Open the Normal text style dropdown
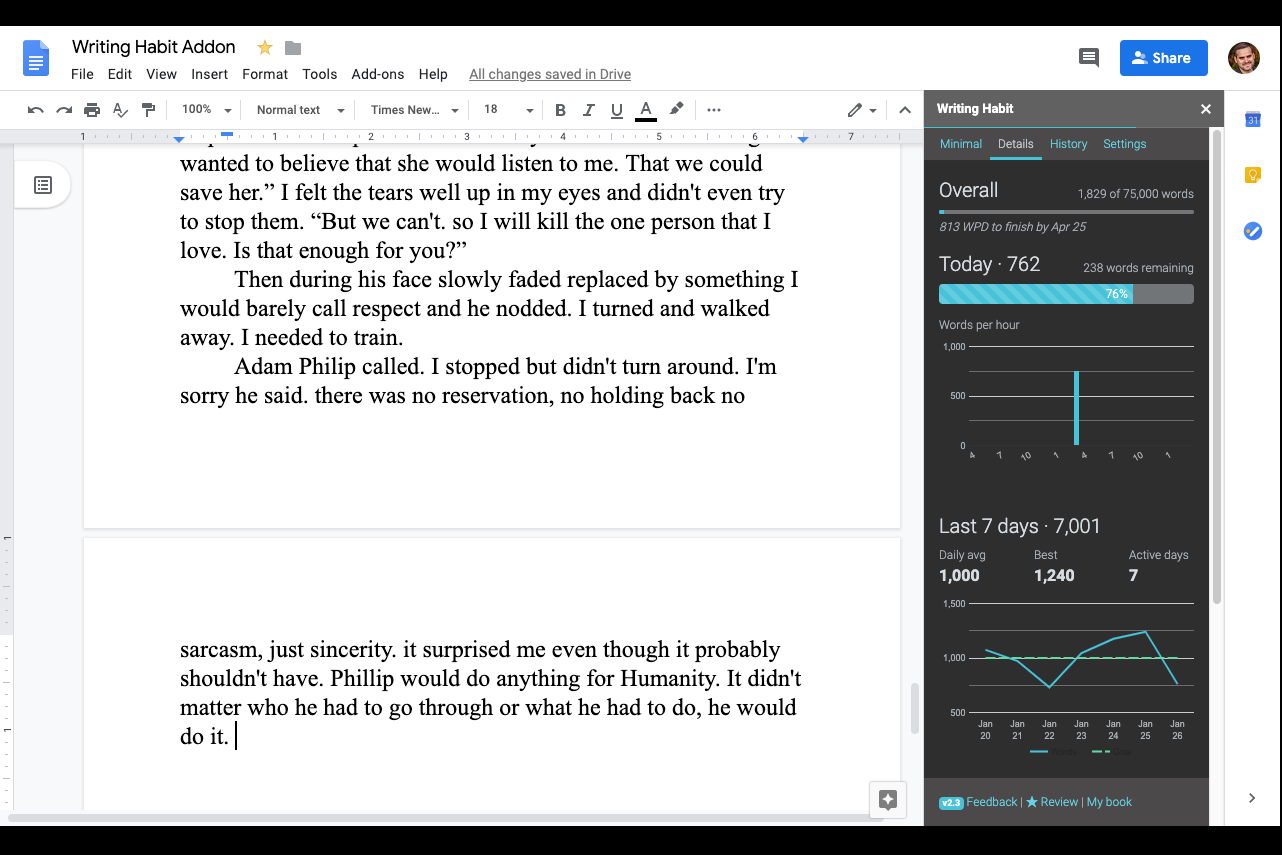The image size is (1282, 855). (300, 110)
